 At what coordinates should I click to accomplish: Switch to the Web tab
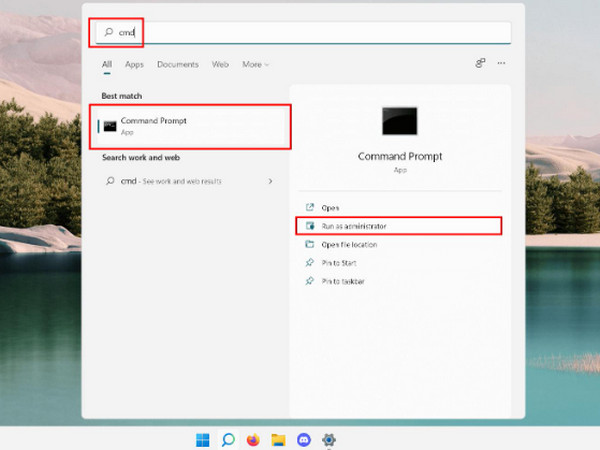[220, 64]
